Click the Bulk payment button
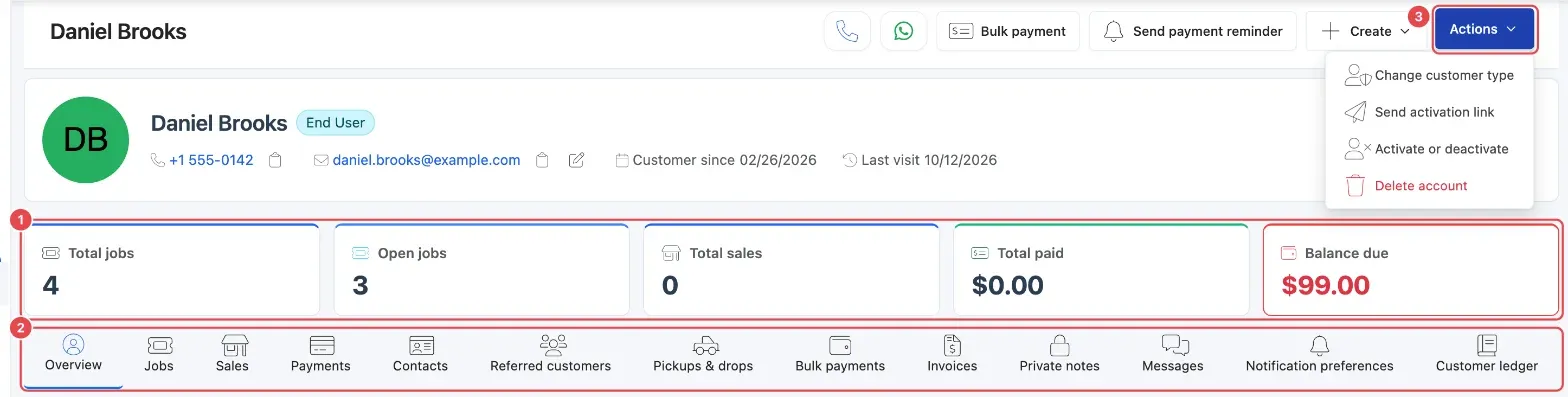This screenshot has height=397, width=1568. 1008,31
